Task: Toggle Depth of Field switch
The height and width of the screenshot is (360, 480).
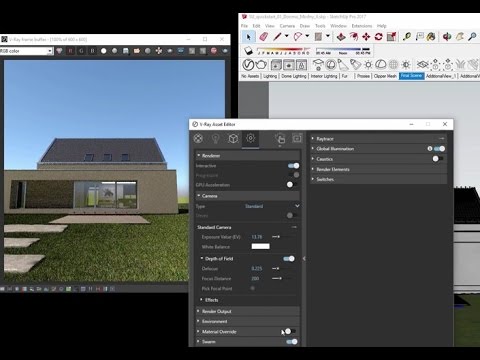Action: click(x=289, y=259)
